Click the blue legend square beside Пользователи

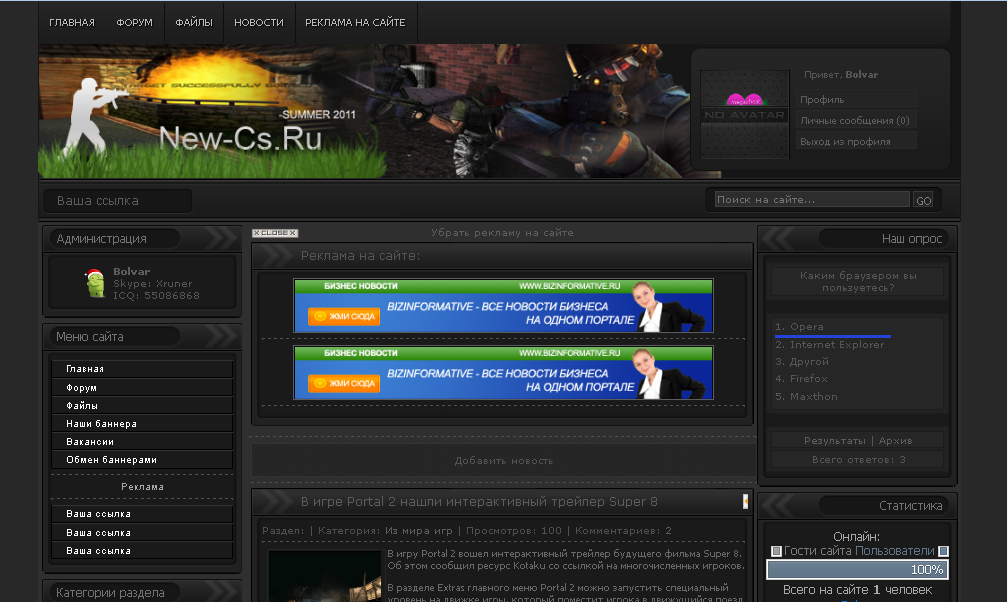943,551
